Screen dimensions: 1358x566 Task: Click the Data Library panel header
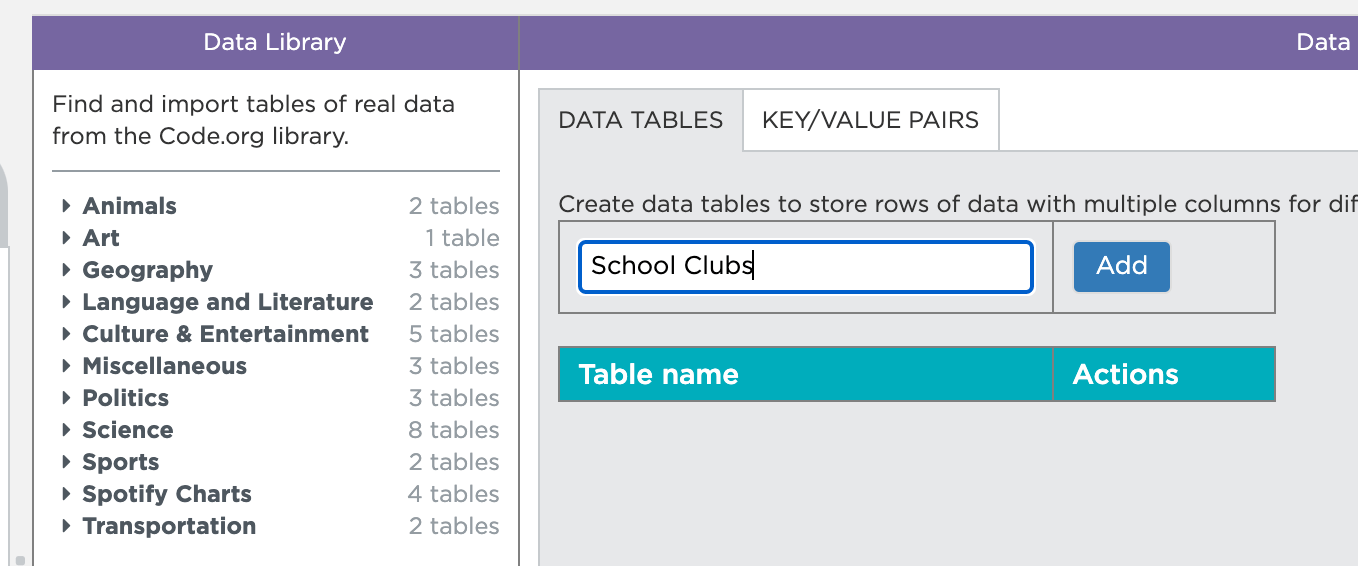tap(275, 42)
